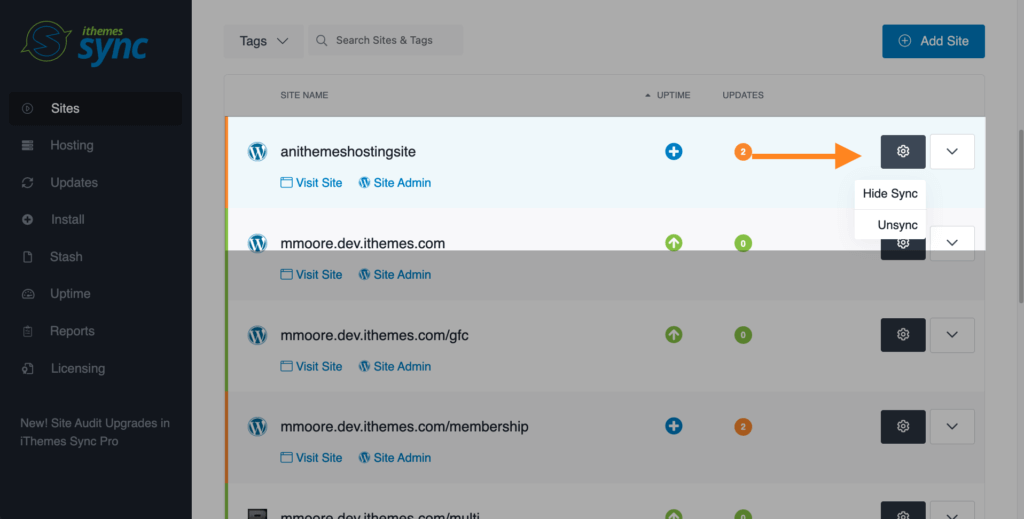Click the 0 updates badge for gfc site
The width and height of the screenshot is (1024, 519).
coord(743,335)
